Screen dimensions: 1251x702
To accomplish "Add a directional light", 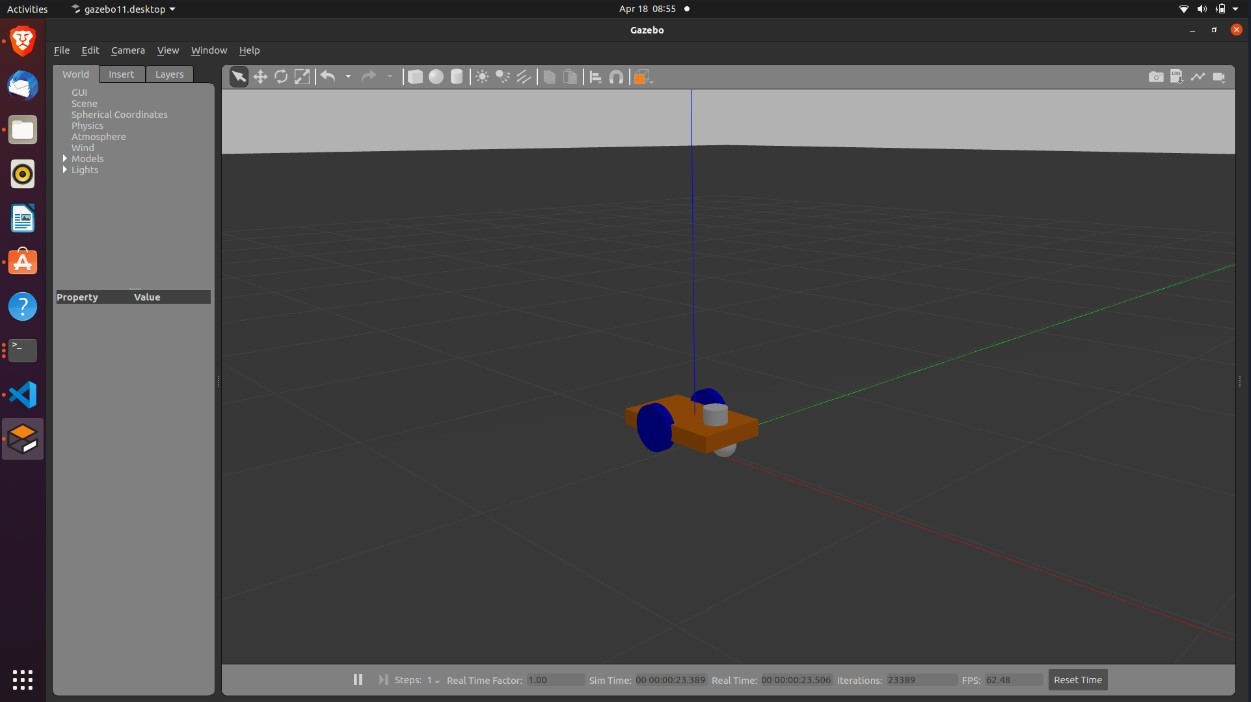I will pyautogui.click(x=524, y=77).
